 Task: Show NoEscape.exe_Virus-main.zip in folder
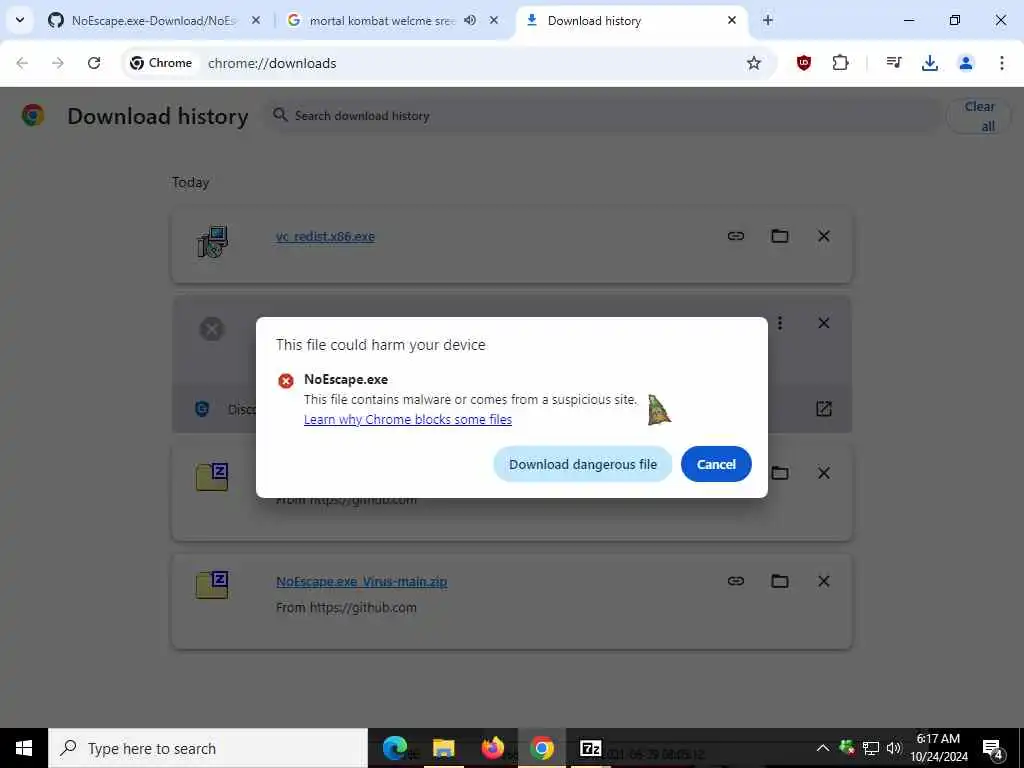pyautogui.click(x=780, y=581)
